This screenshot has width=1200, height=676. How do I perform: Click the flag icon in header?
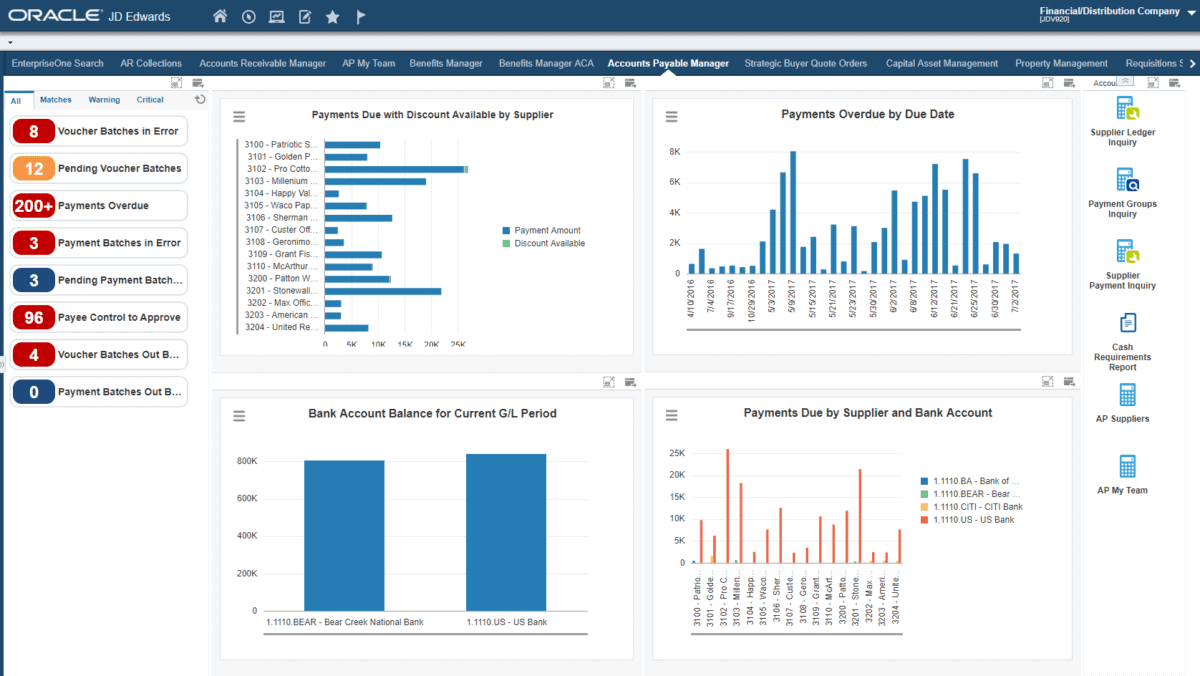[361, 17]
